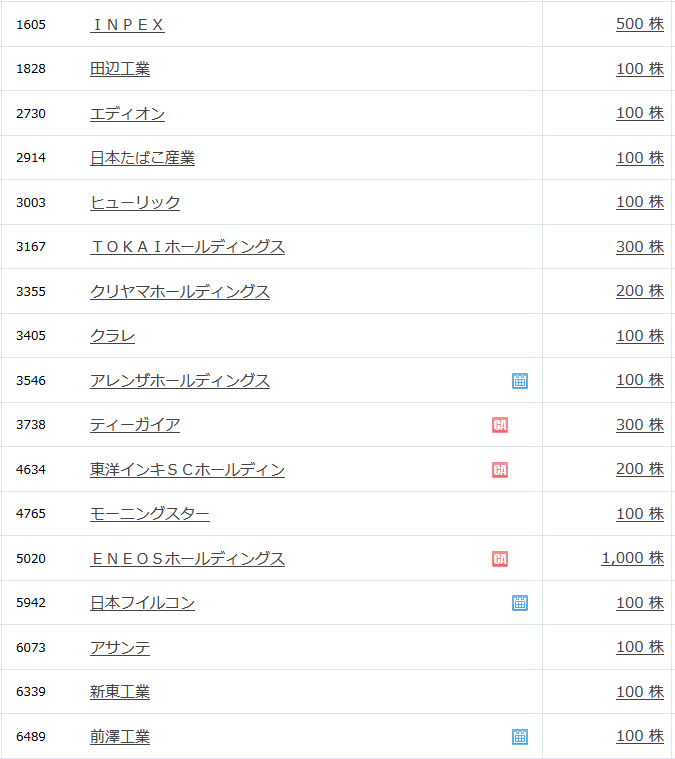The image size is (675, 759).
Task: Select the エディオン company link
Action: pos(127,114)
